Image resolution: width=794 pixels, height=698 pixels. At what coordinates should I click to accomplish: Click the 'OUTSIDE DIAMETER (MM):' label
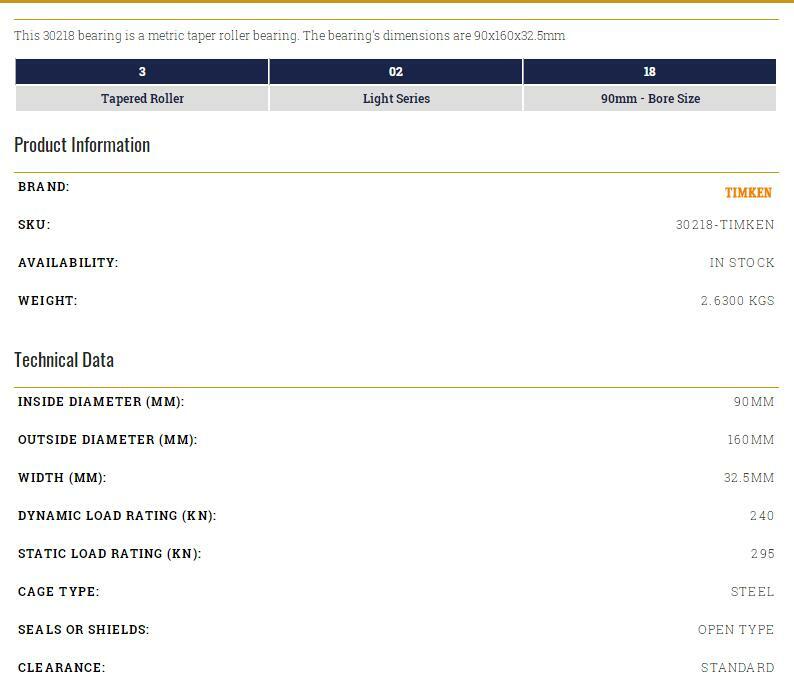coord(108,440)
